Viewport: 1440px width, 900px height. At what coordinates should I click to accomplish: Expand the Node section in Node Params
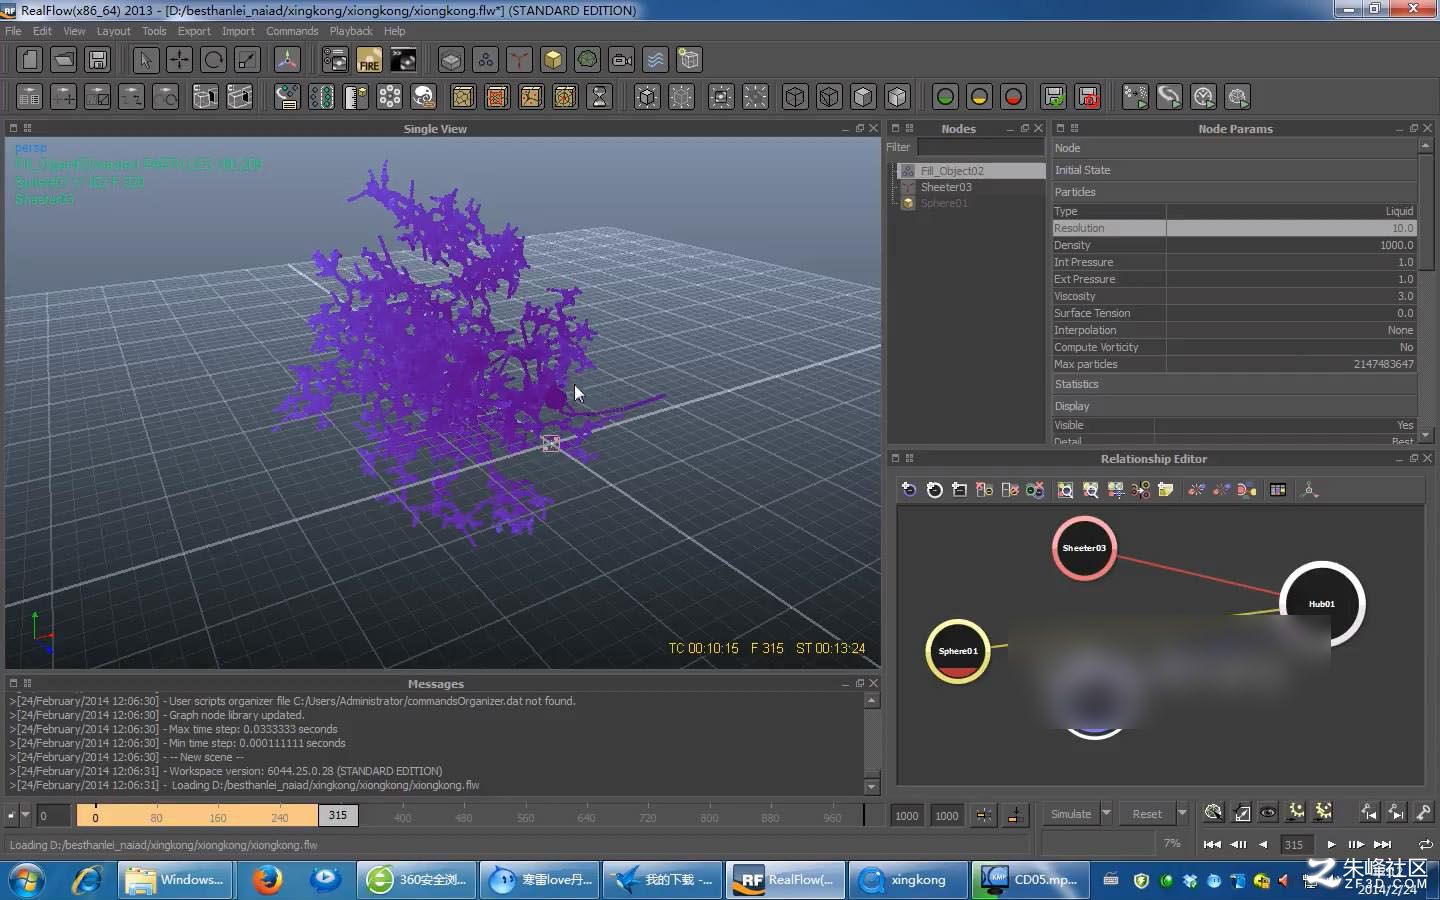pyautogui.click(x=1234, y=148)
